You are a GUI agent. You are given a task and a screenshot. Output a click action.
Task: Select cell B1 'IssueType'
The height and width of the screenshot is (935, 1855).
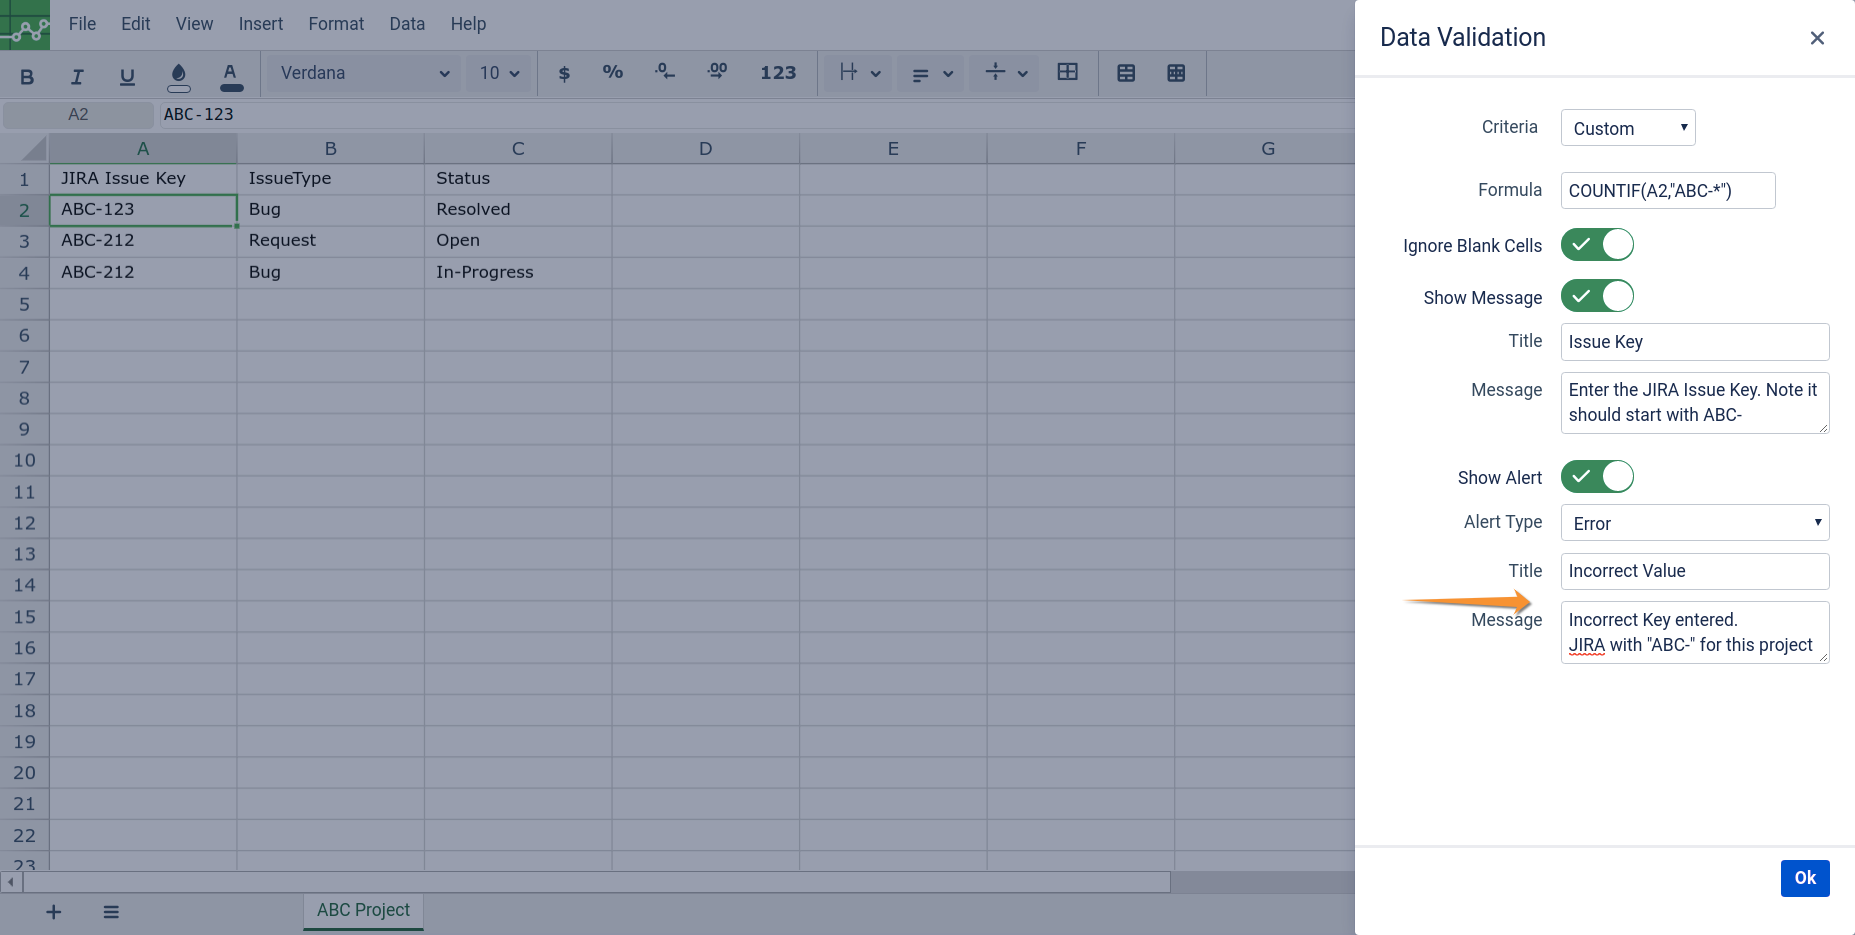point(331,179)
